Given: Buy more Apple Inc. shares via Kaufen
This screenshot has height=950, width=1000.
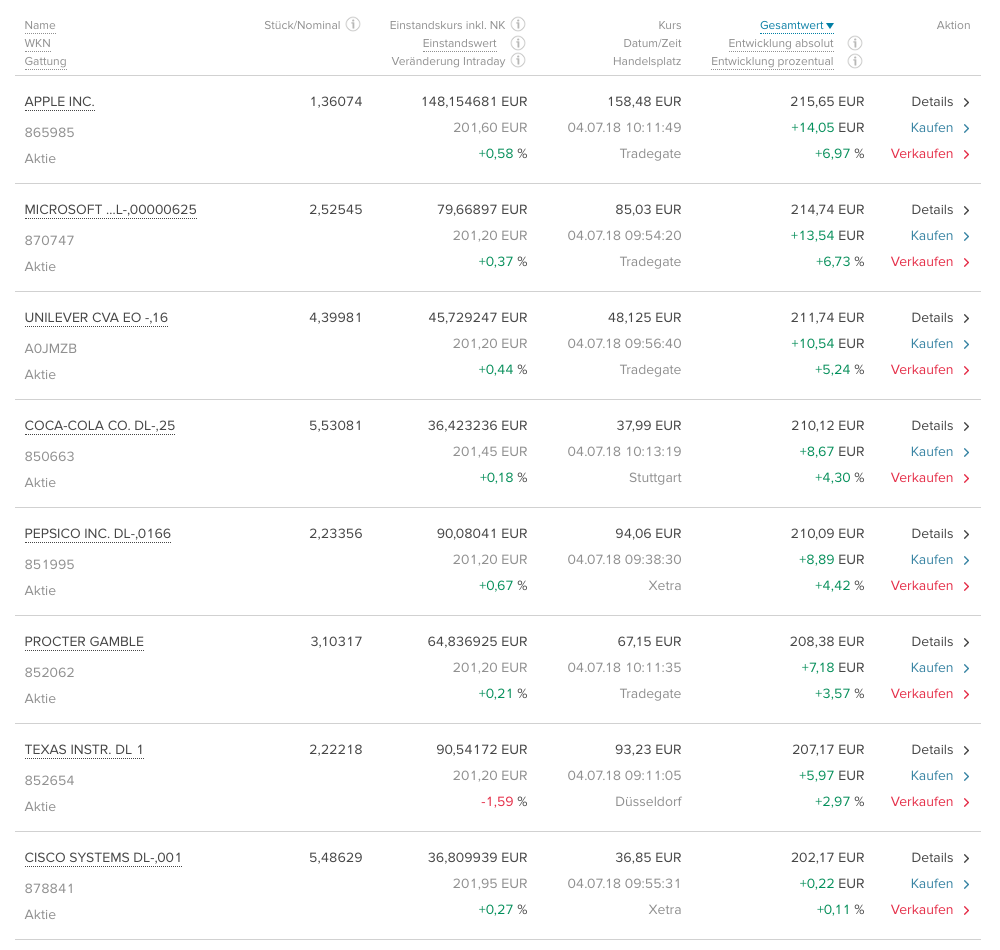Looking at the screenshot, I should point(941,128).
